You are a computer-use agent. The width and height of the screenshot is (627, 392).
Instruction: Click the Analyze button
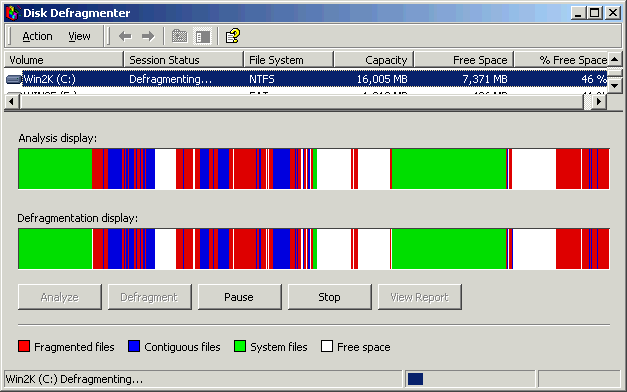point(60,297)
